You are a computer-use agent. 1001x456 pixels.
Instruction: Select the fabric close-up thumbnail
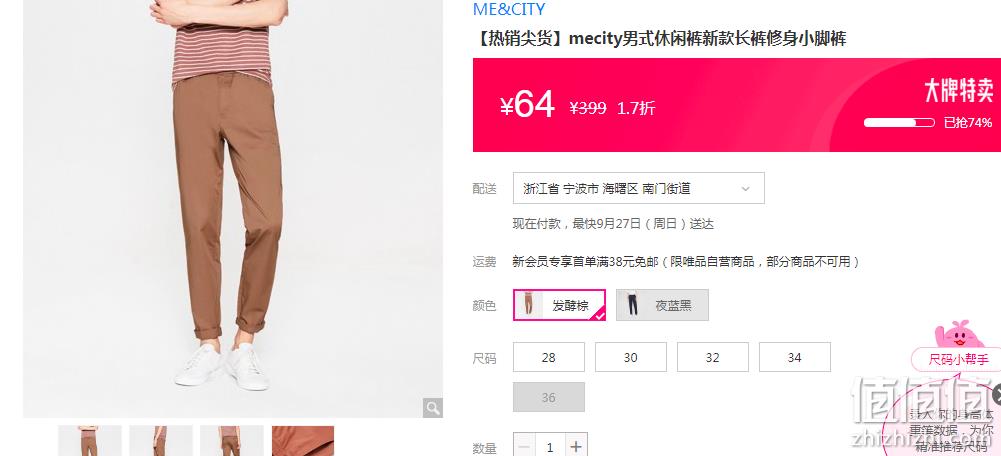303,441
